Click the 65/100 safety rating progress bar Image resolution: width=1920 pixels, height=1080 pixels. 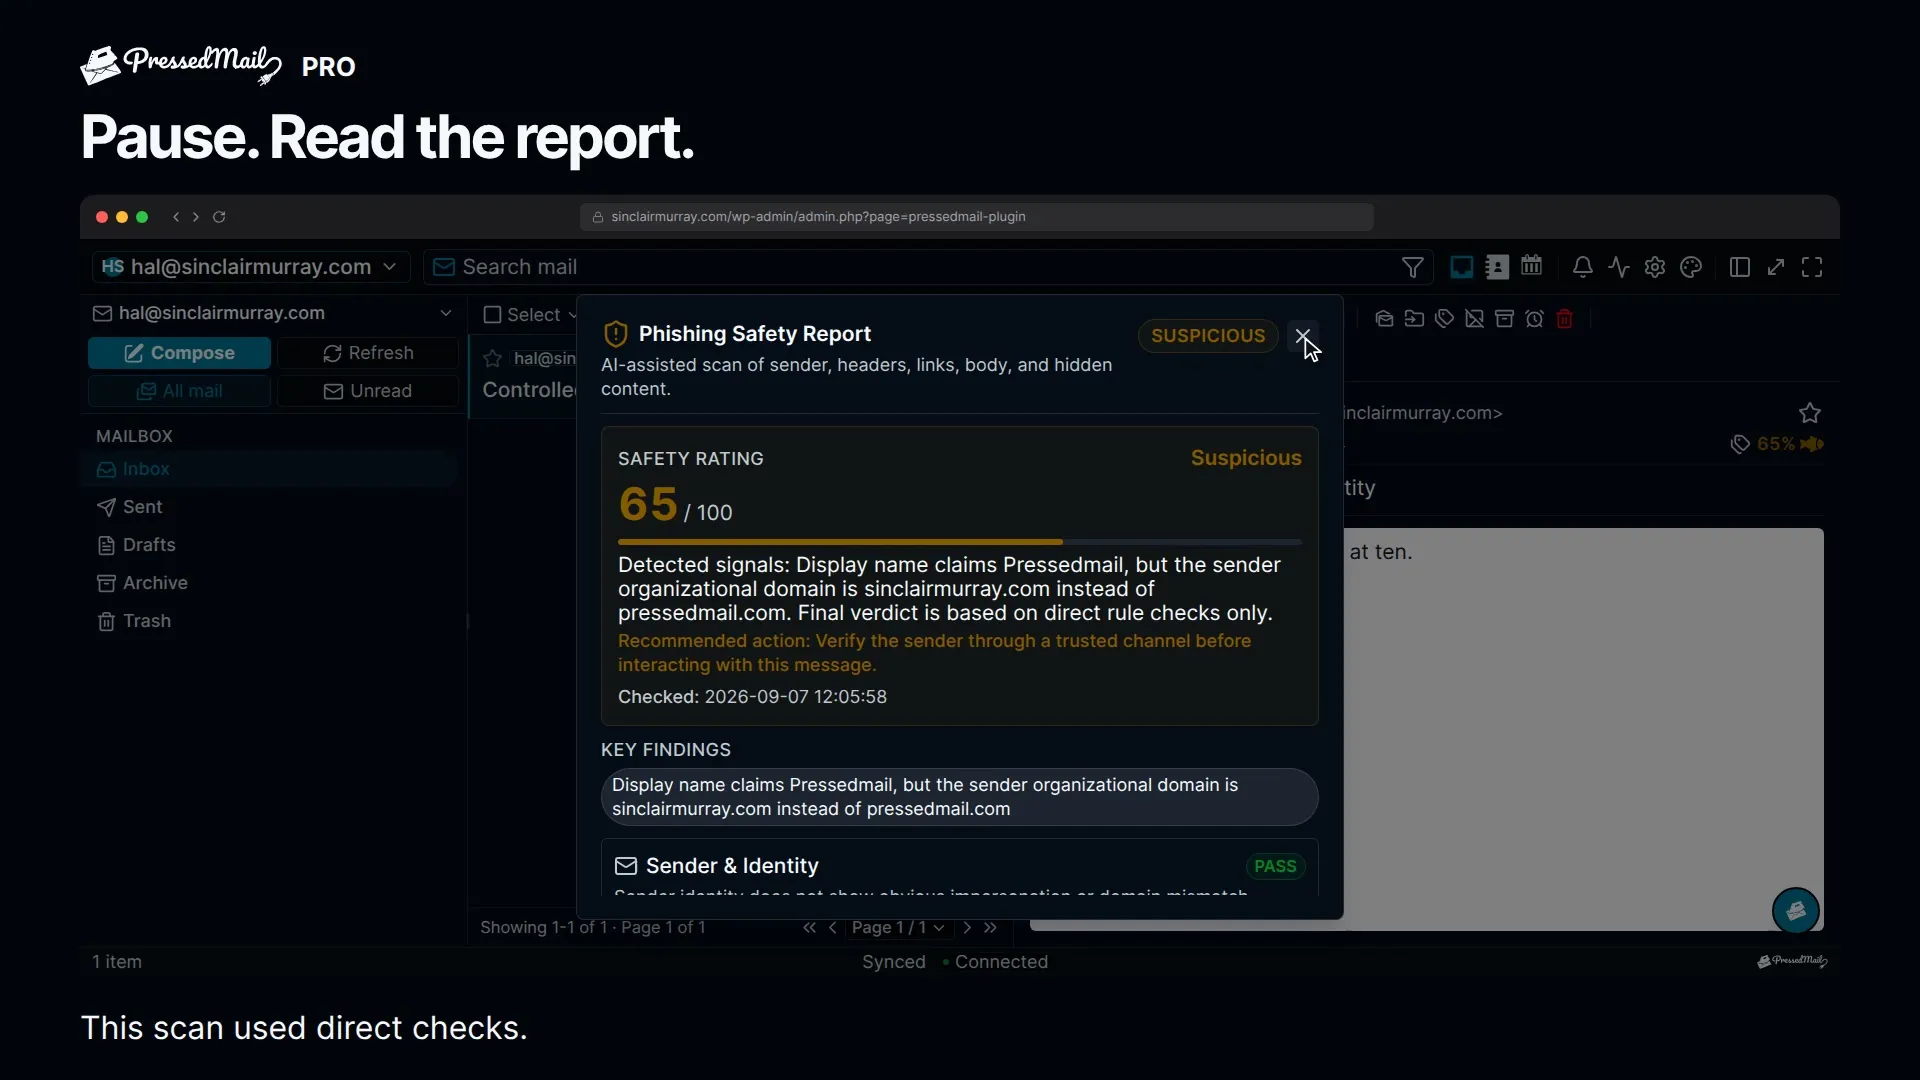959,542
